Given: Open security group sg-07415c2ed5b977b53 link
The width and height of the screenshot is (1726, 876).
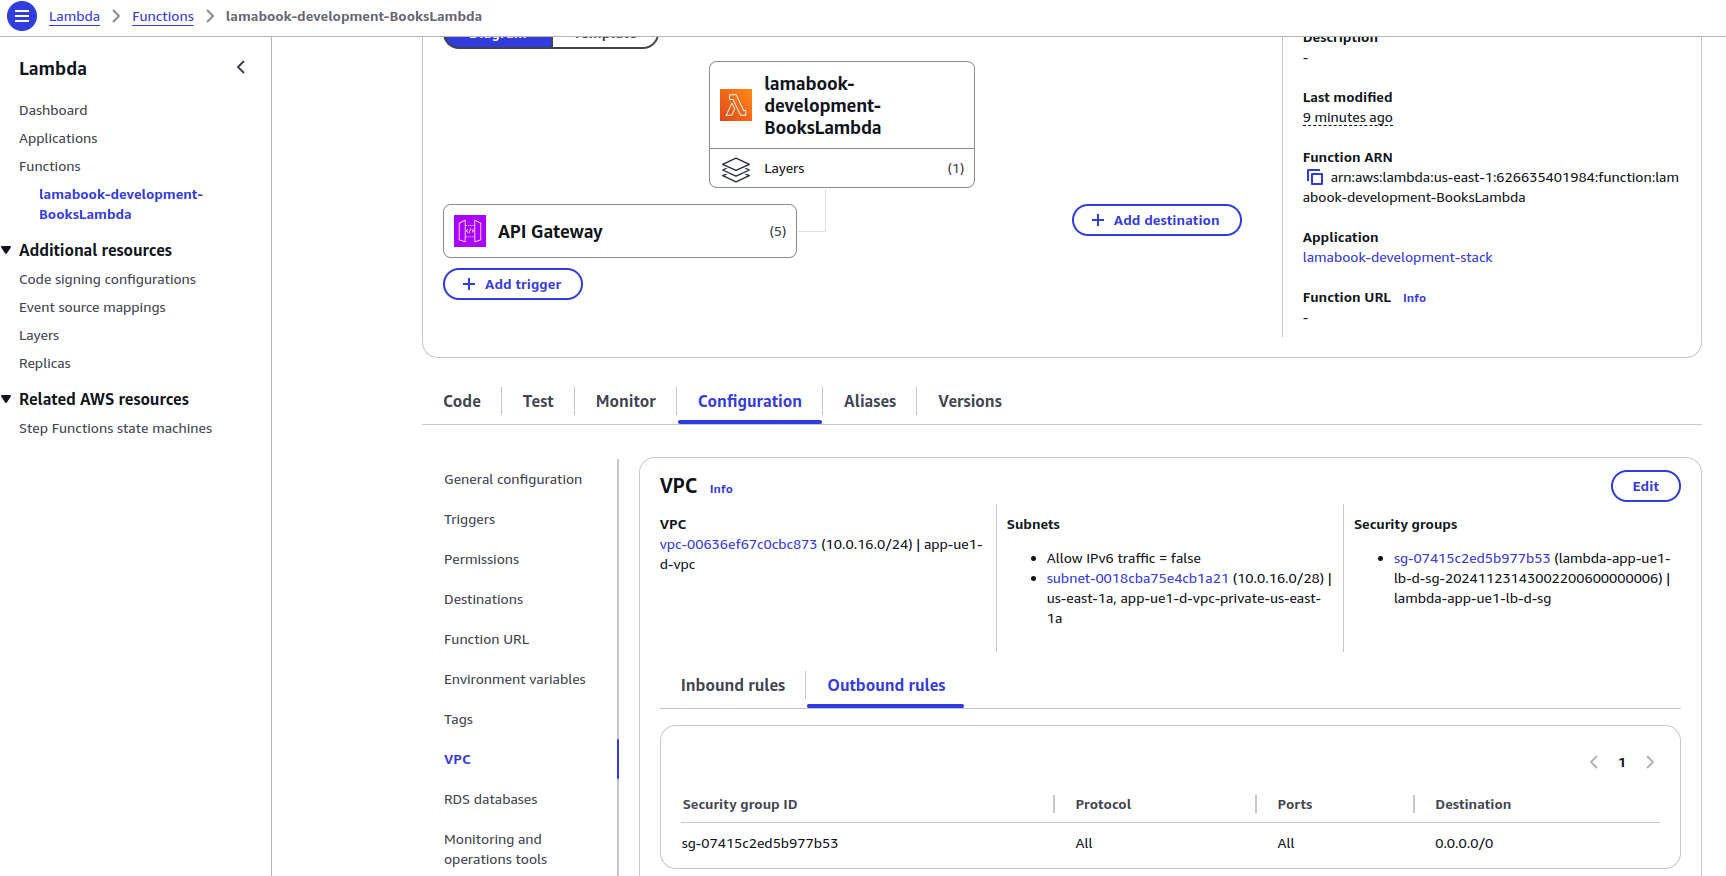Looking at the screenshot, I should [1472, 558].
